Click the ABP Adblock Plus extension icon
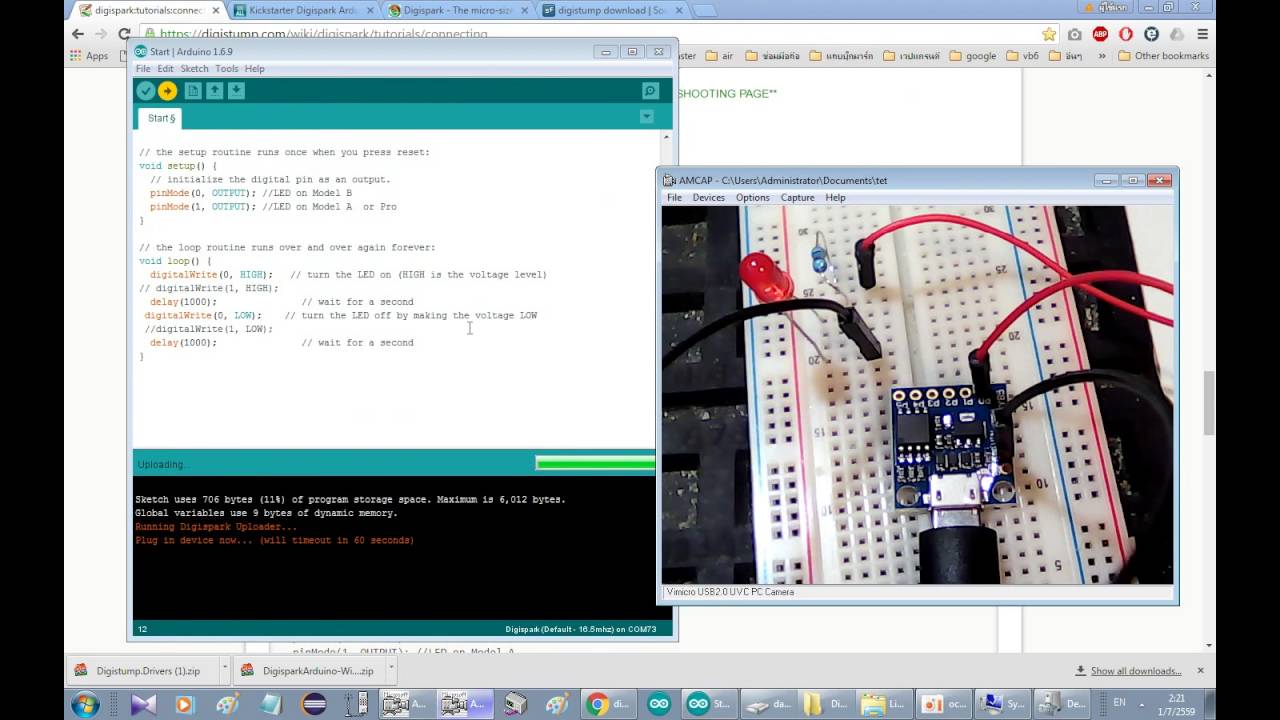This screenshot has width=1280, height=720. [x=1100, y=34]
